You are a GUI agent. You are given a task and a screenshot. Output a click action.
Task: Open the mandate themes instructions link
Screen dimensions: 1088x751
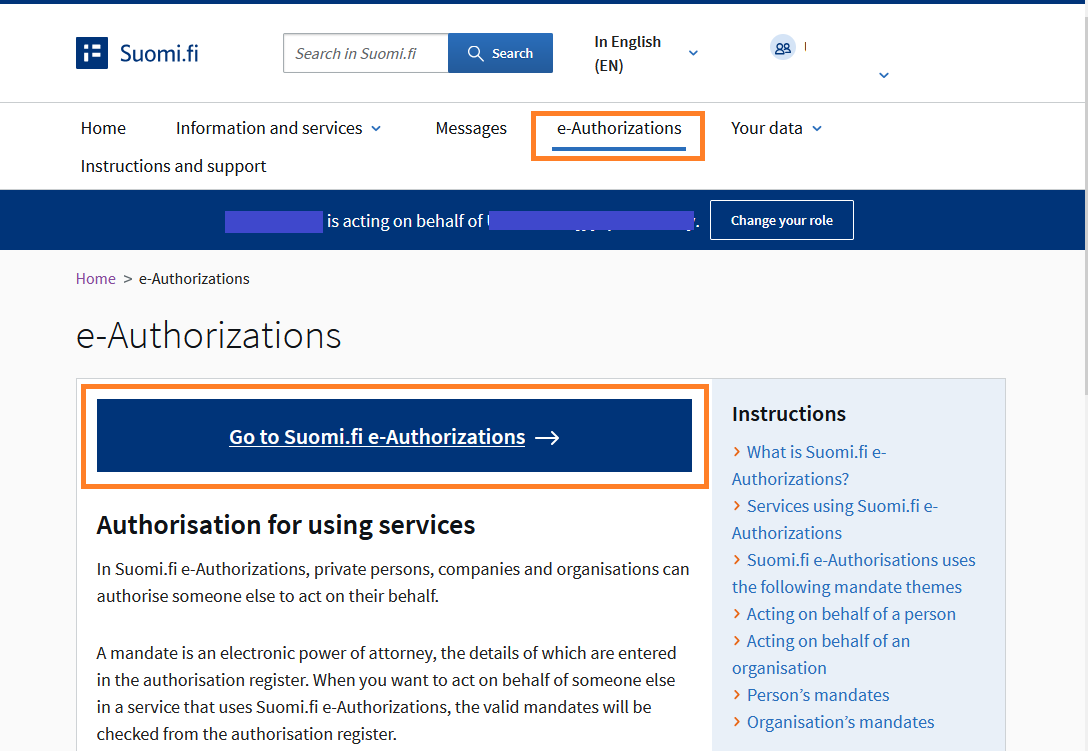853,573
